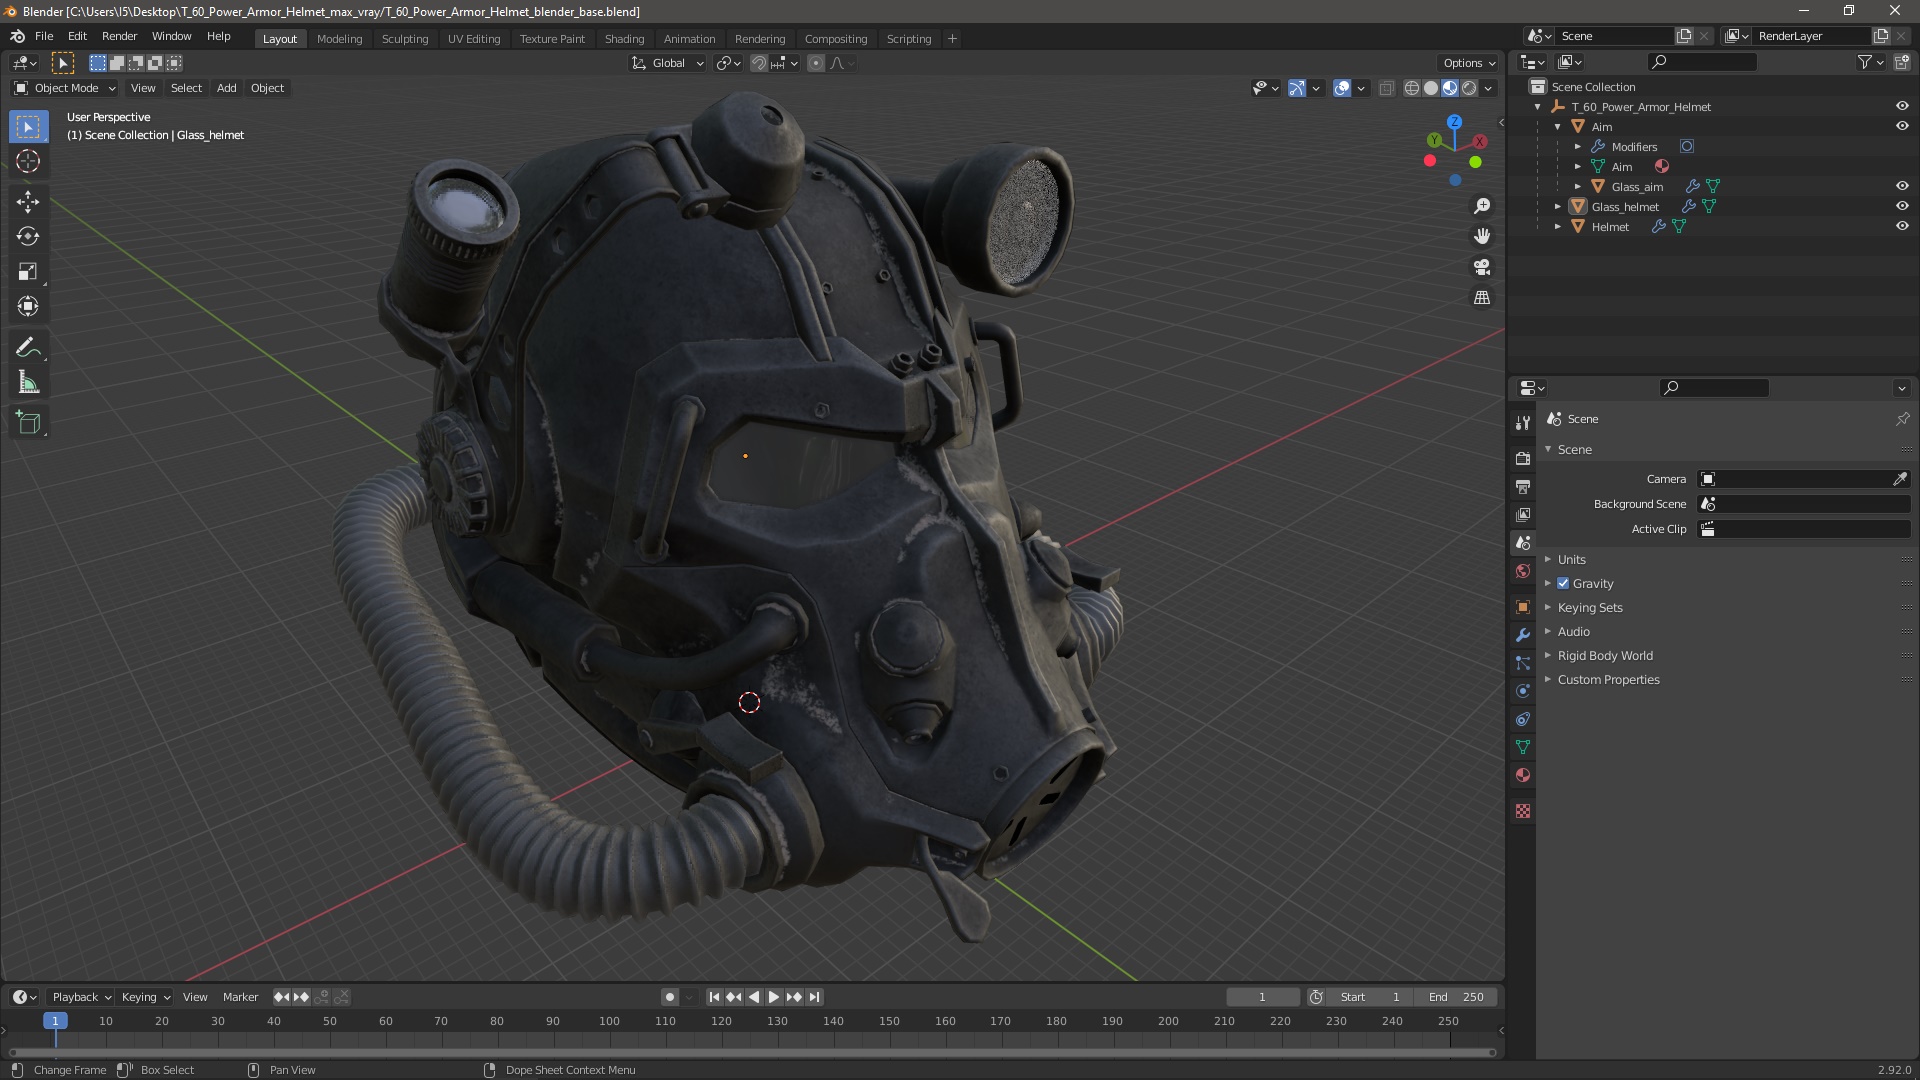Select the Cursor tool in the toolbar
The width and height of the screenshot is (1920, 1080).
click(28, 161)
